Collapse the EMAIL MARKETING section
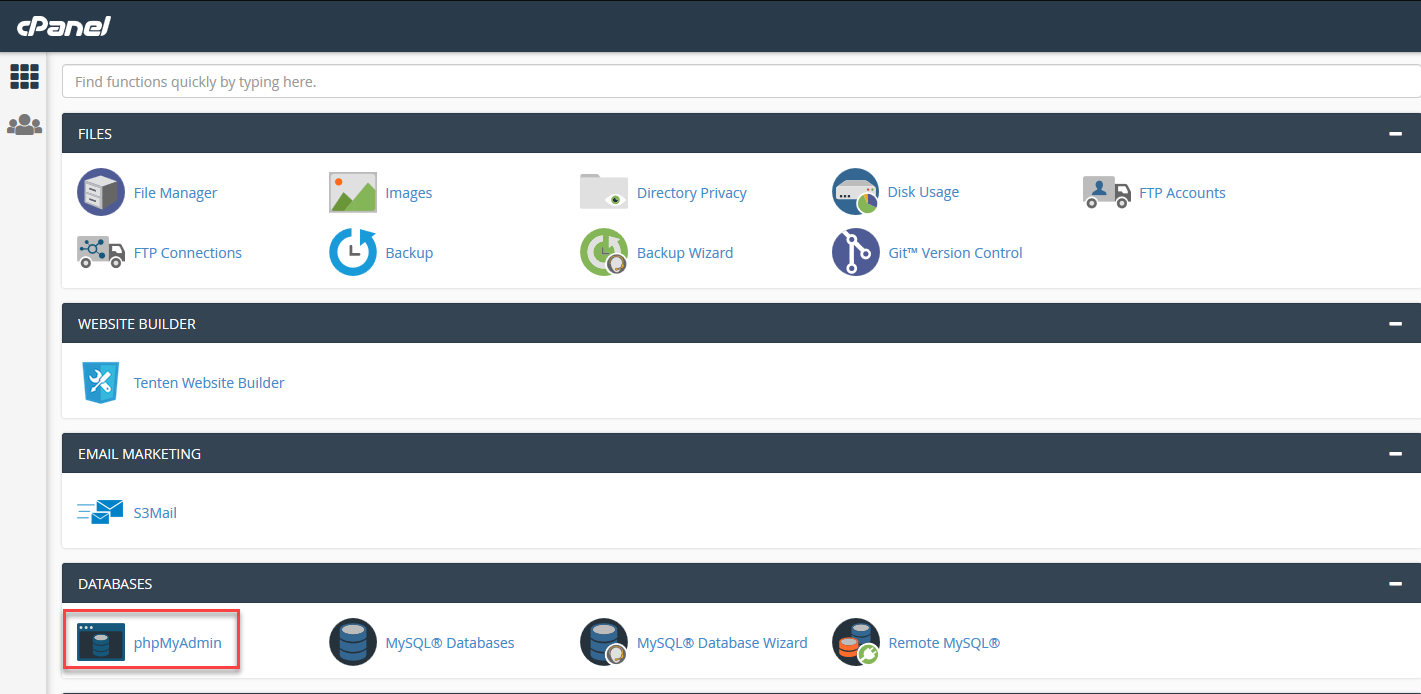The height and width of the screenshot is (694, 1421). [1395, 453]
